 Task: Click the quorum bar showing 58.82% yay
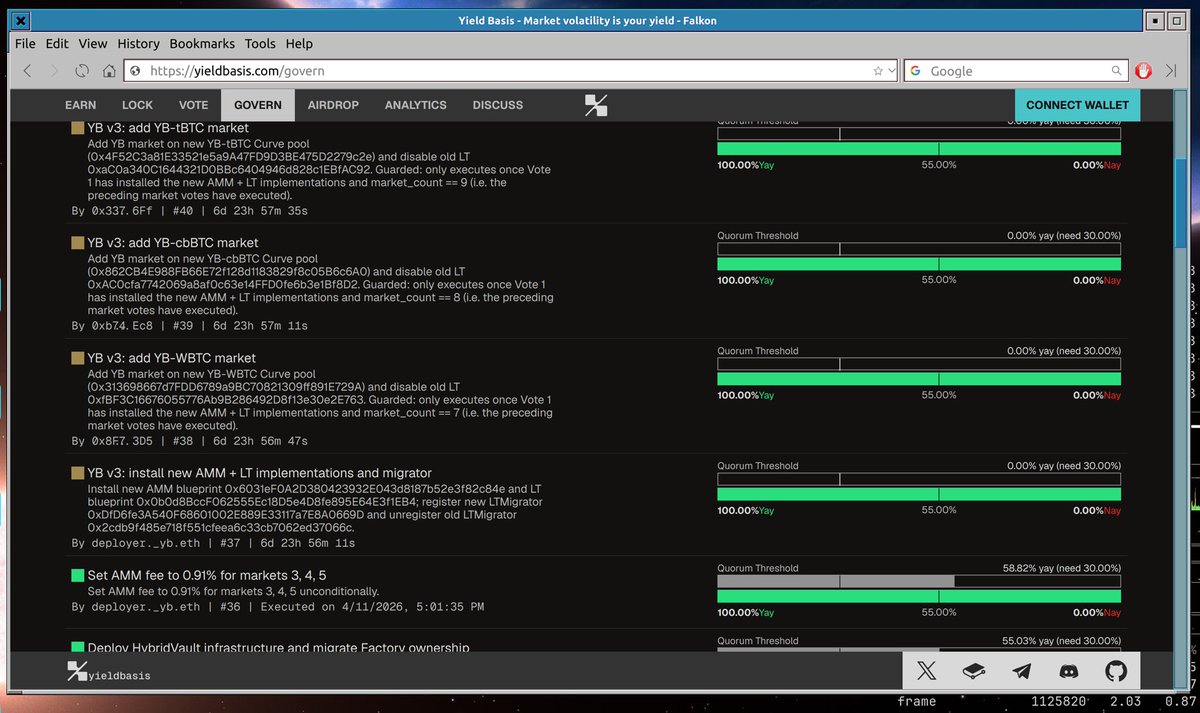tap(919, 581)
